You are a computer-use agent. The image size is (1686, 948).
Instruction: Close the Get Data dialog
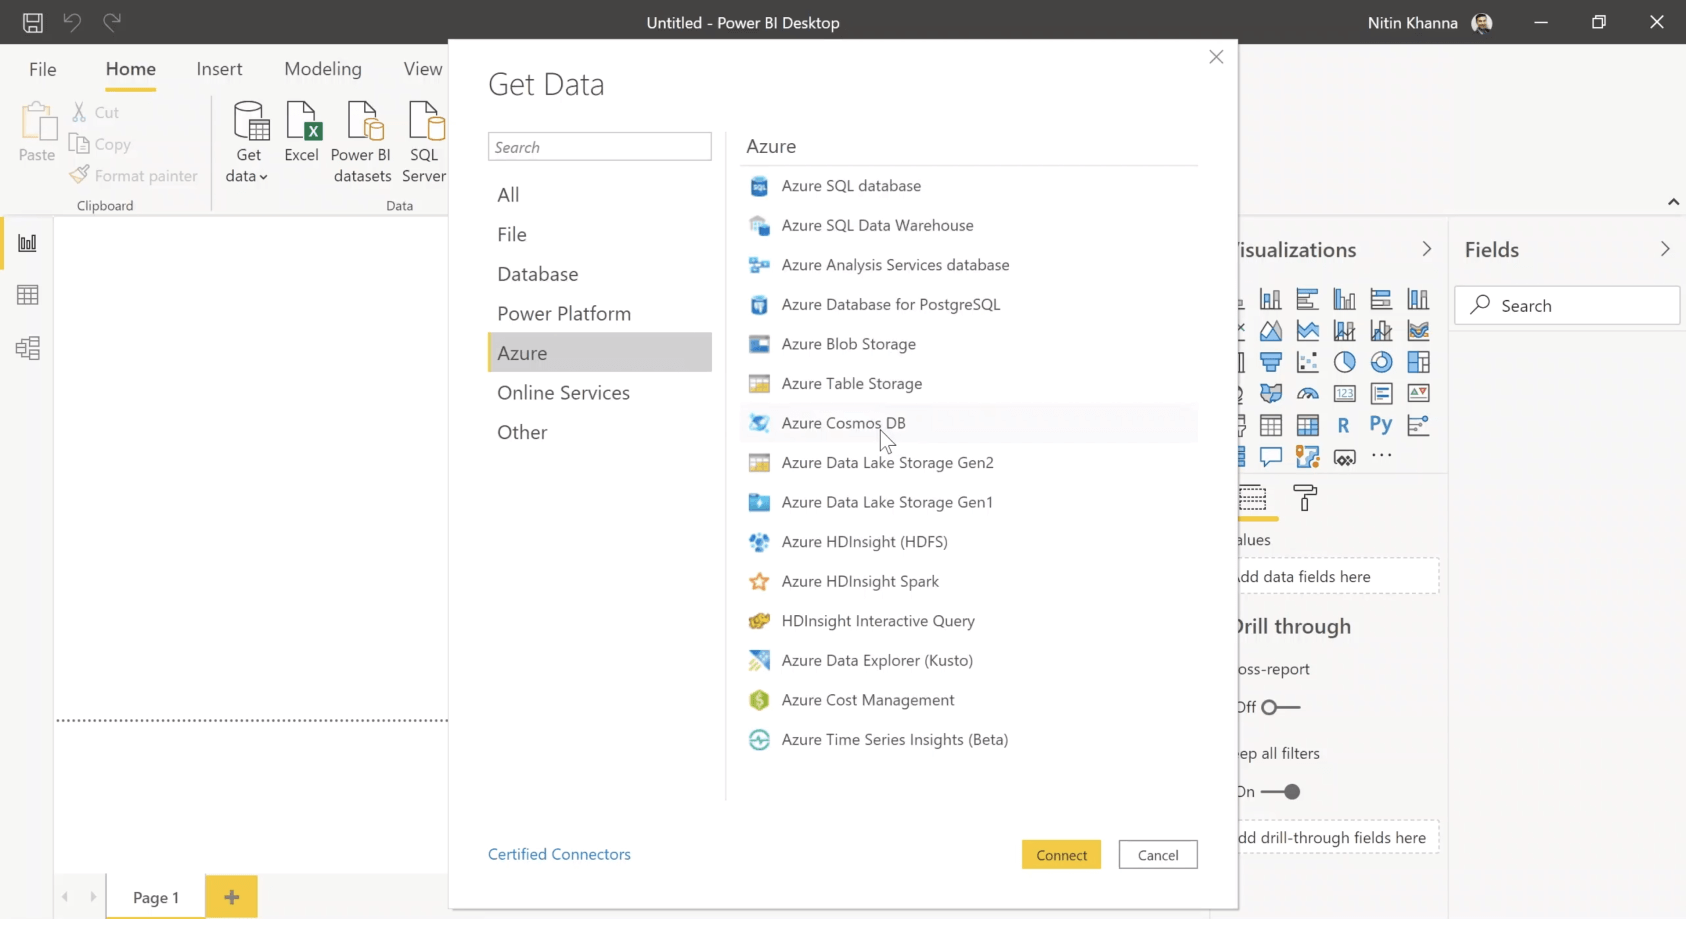click(x=1216, y=57)
